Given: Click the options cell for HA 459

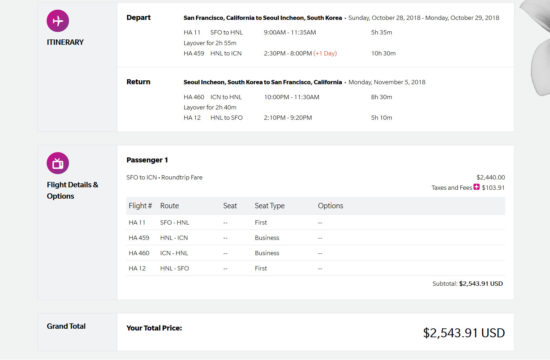Looking at the screenshot, I should (320, 238).
